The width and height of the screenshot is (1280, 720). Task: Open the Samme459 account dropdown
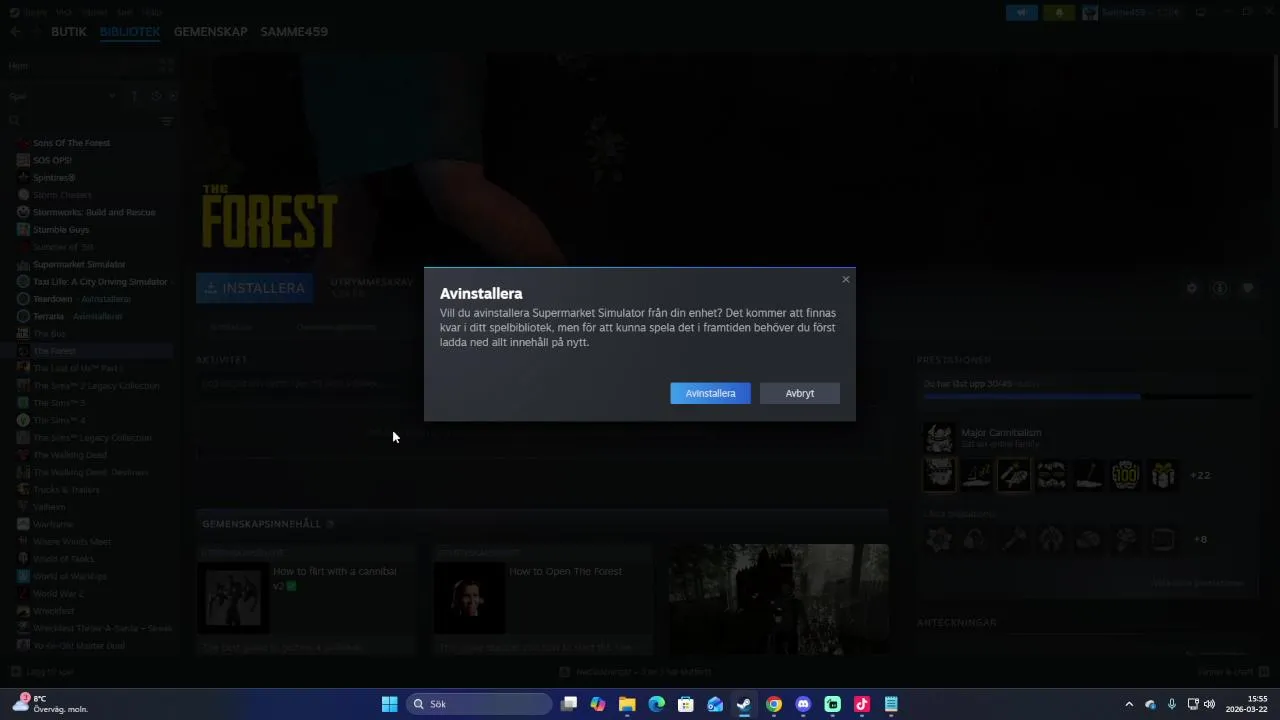[x=1132, y=12]
